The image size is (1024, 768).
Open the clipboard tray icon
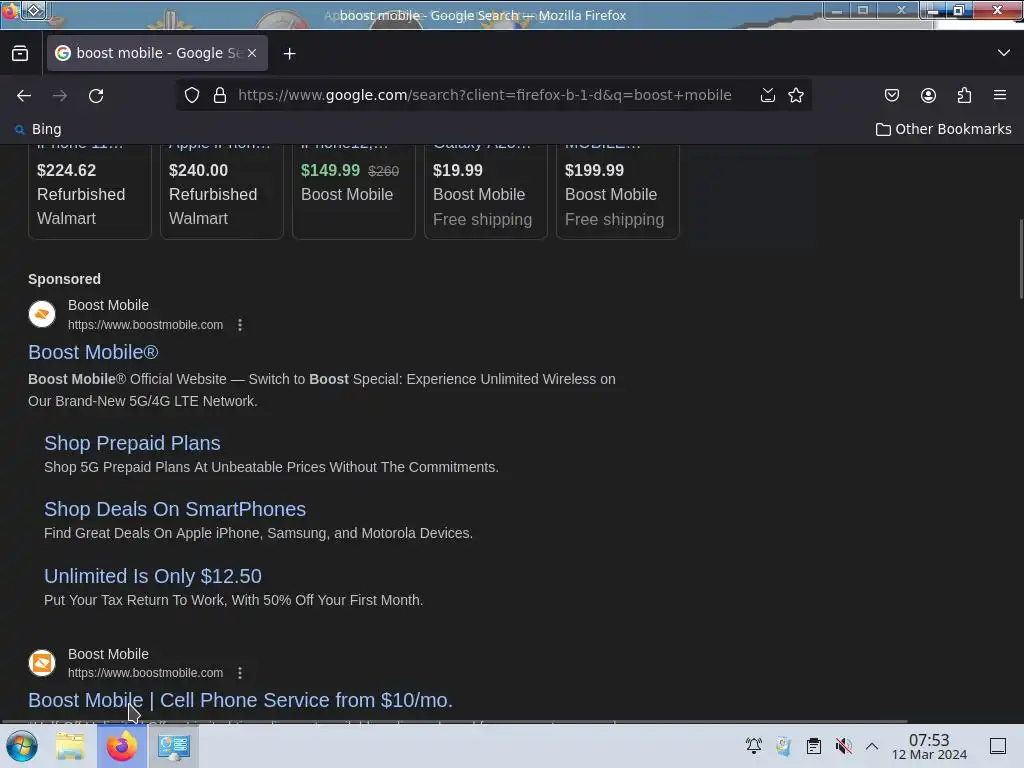pyautogui.click(x=814, y=746)
